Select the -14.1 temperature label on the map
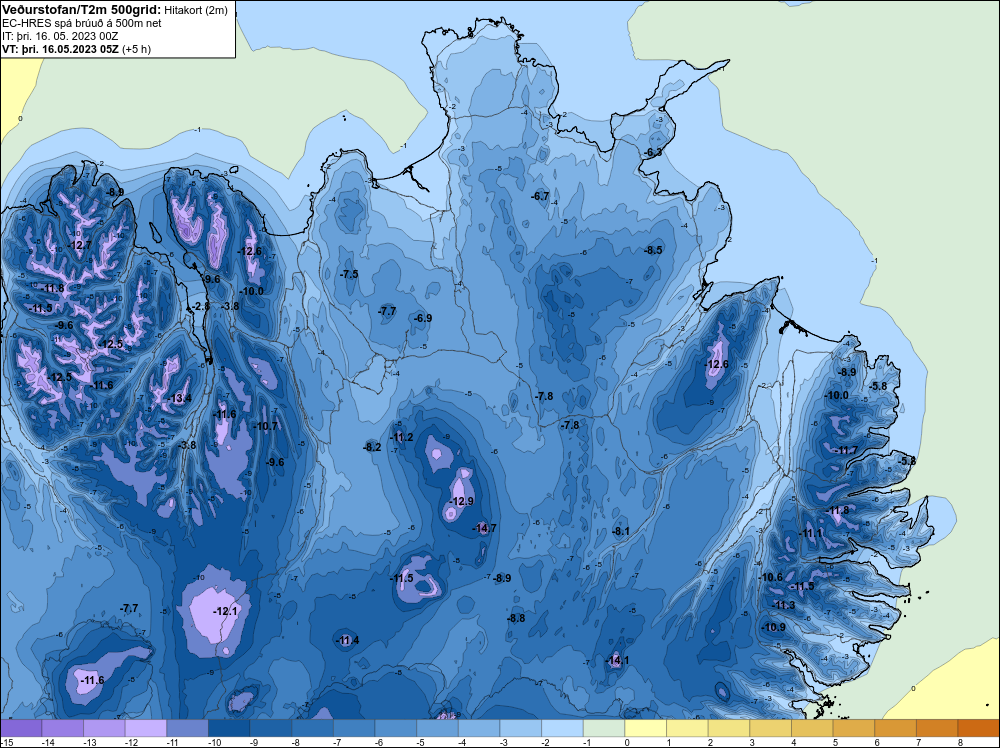This screenshot has height=748, width=1000. point(617,660)
